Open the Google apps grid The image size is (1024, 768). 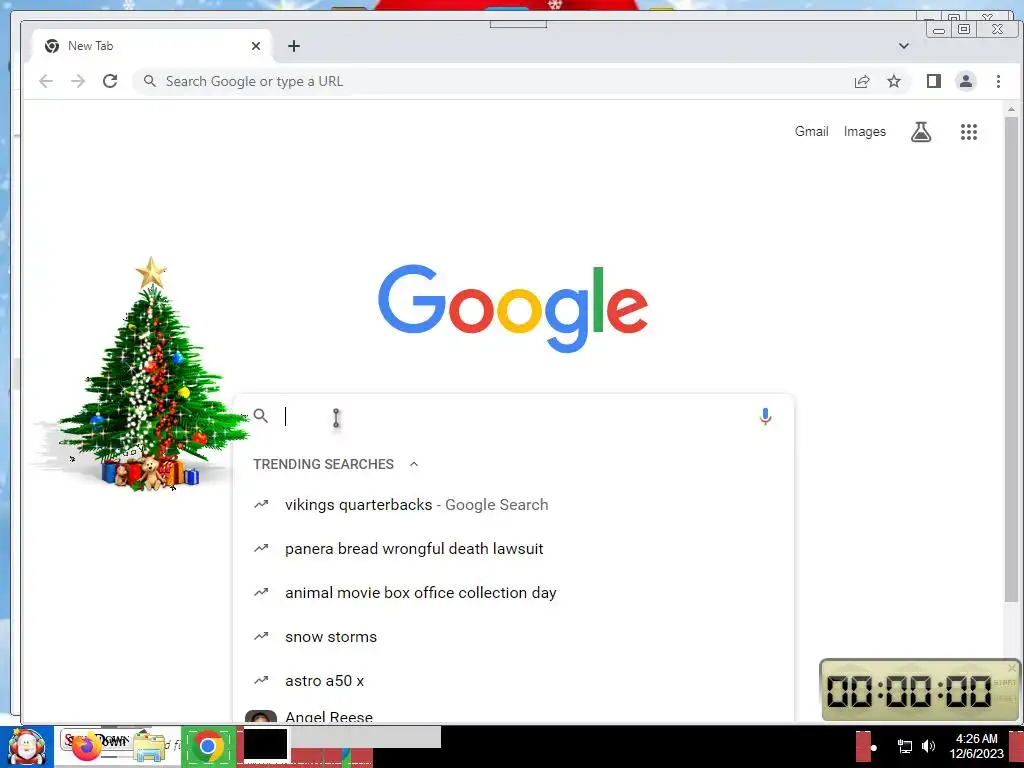(x=969, y=132)
